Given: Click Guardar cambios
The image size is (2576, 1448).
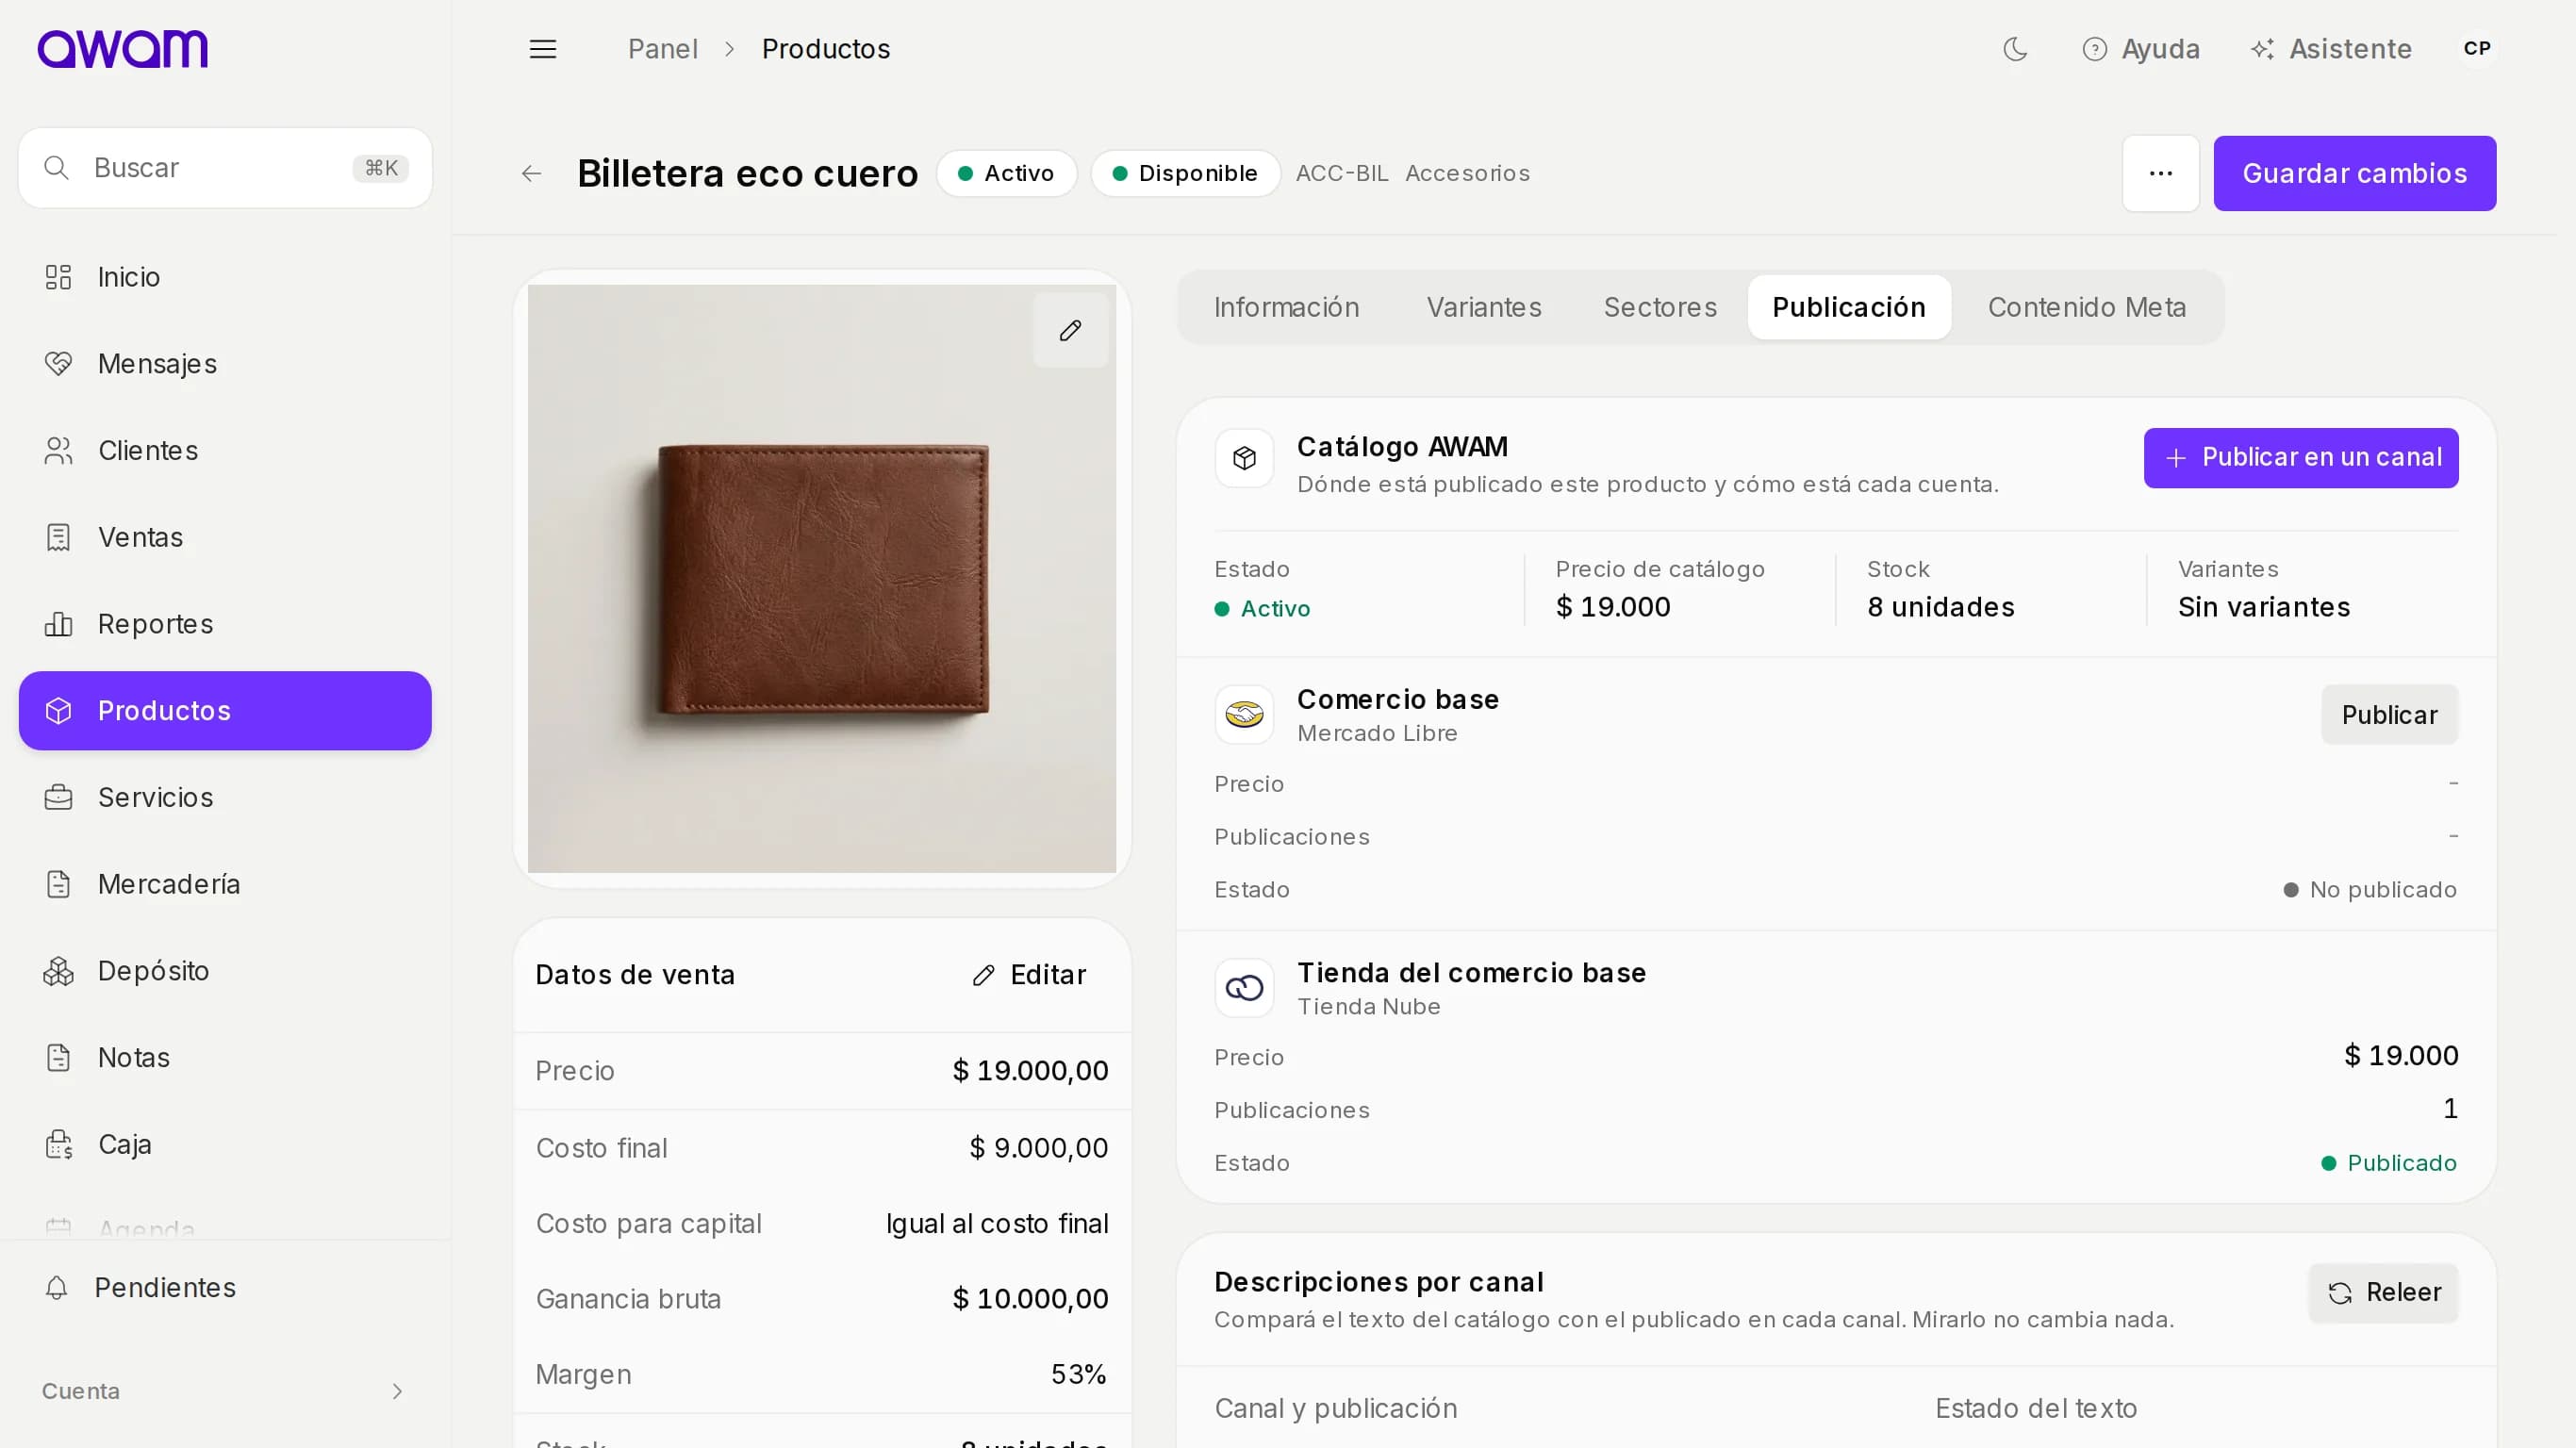Looking at the screenshot, I should [2354, 174].
